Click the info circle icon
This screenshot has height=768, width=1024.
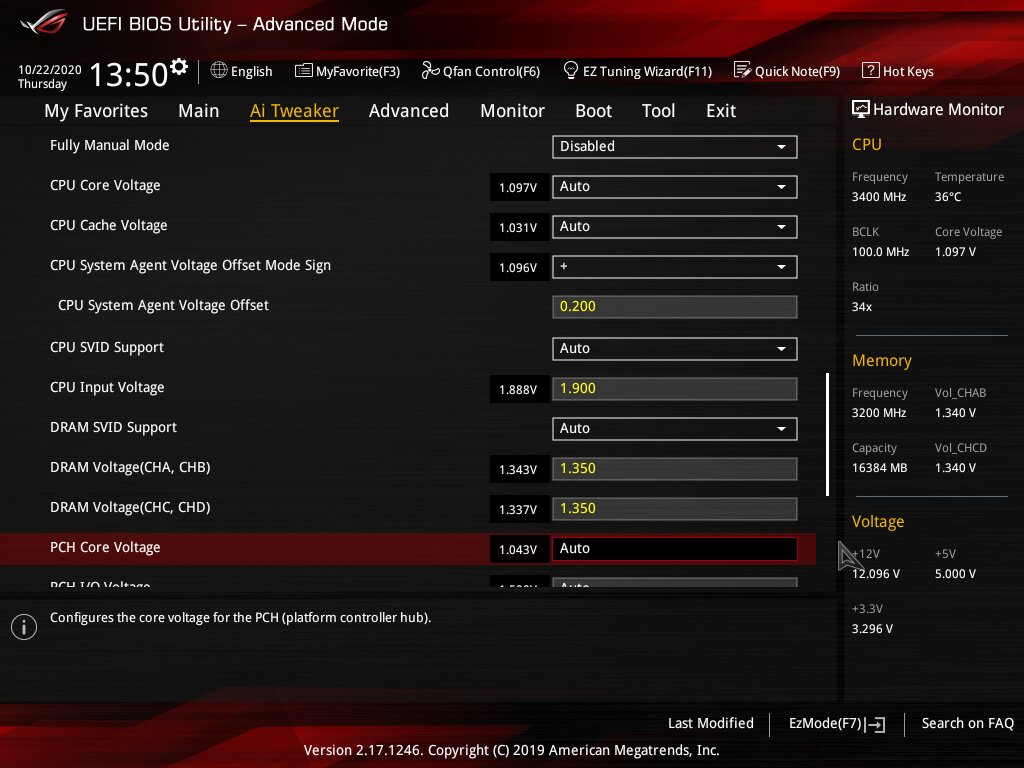pyautogui.click(x=24, y=627)
